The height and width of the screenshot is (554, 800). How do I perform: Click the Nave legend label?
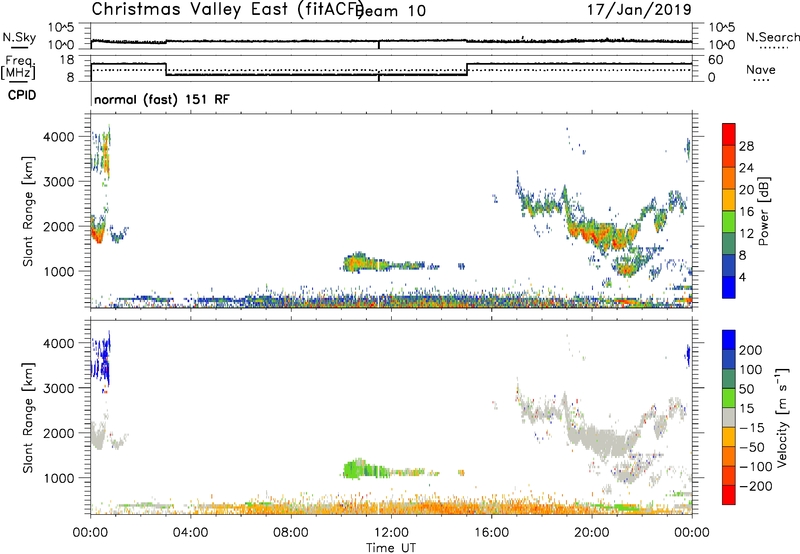coord(761,69)
